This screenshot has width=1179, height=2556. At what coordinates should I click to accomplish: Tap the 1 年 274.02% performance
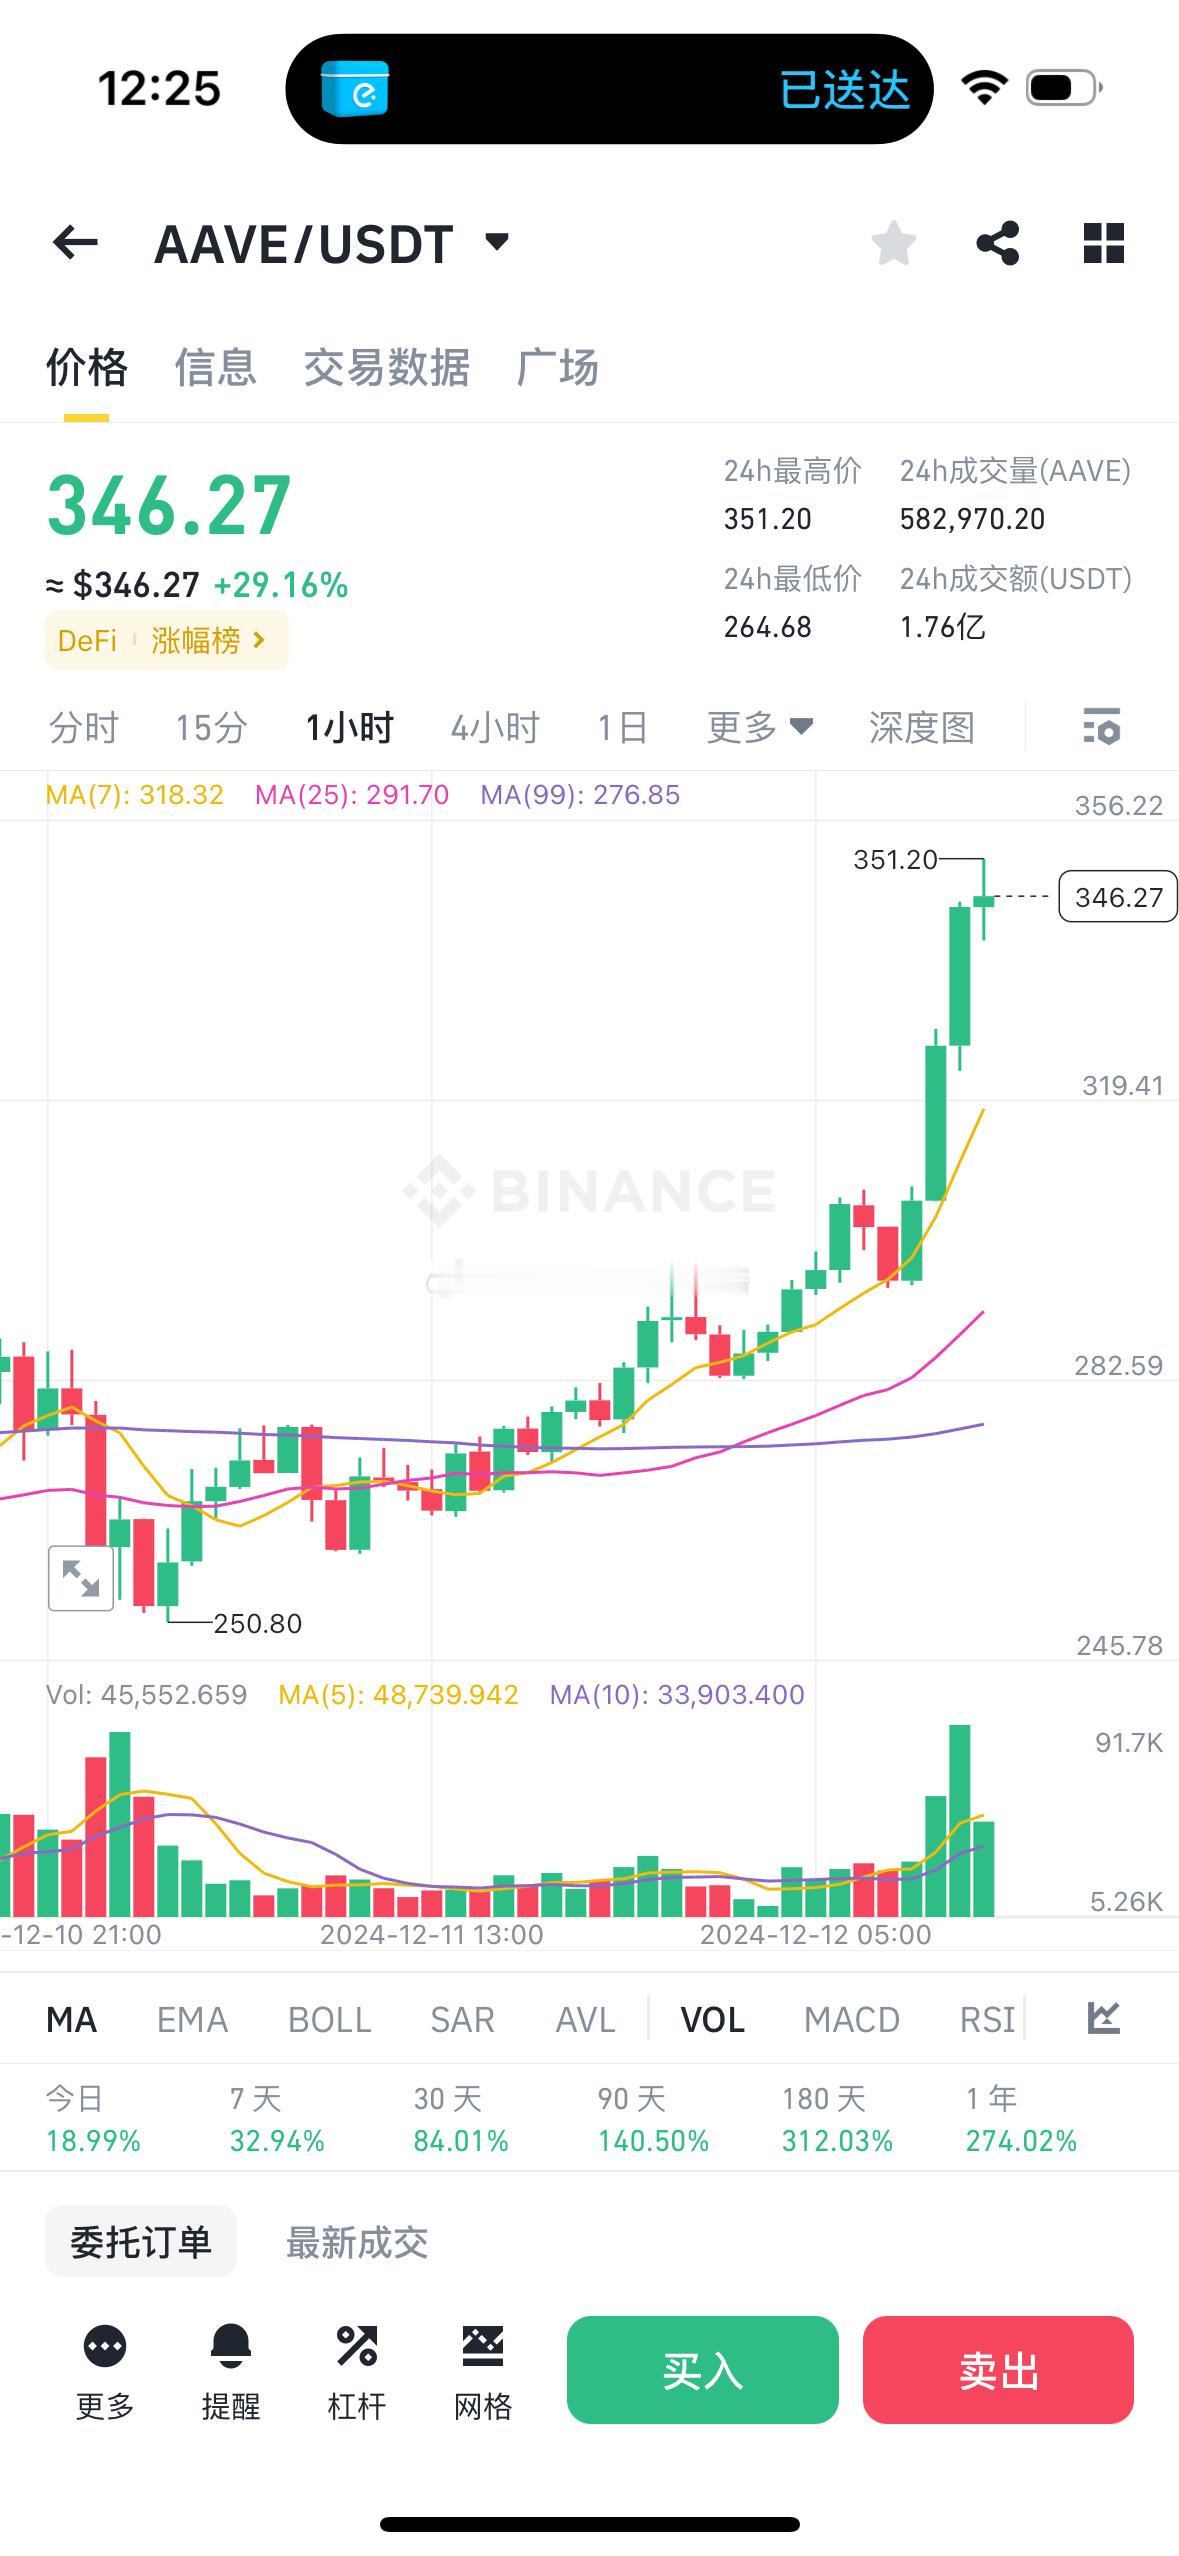click(1021, 2119)
